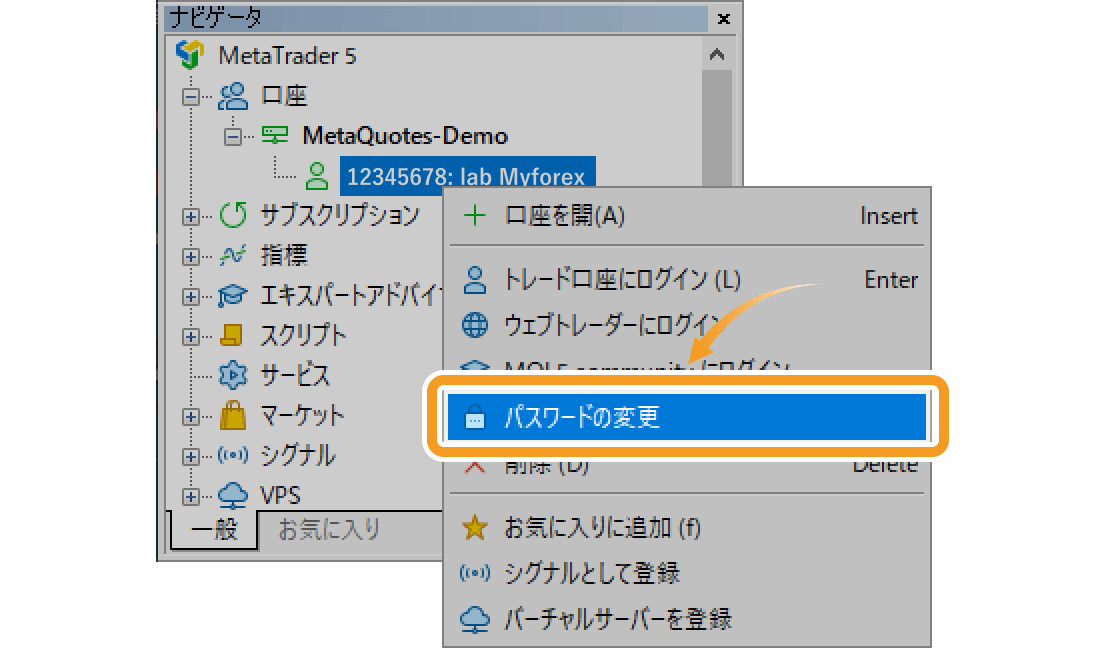Click the star icon for お気に入りに追加
The height and width of the screenshot is (648, 1100).
tap(475, 527)
